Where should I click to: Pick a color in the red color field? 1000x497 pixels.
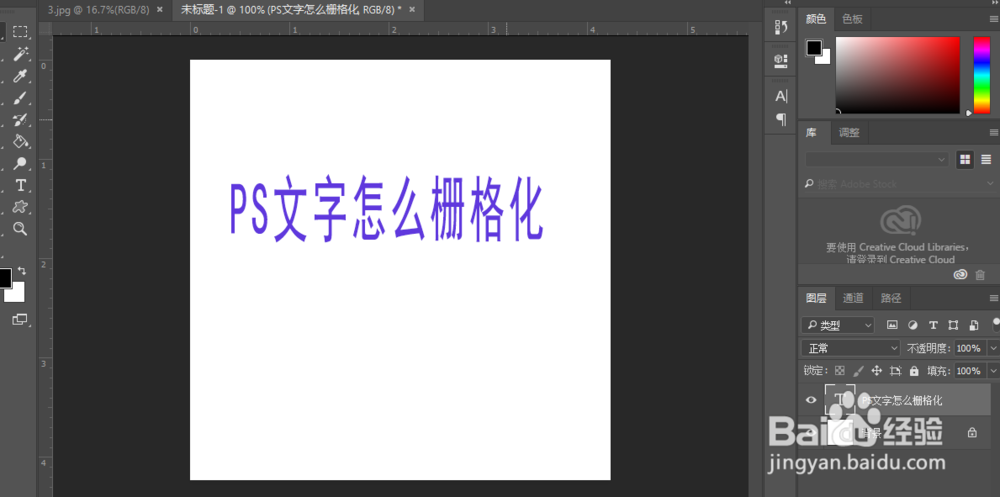coord(897,75)
